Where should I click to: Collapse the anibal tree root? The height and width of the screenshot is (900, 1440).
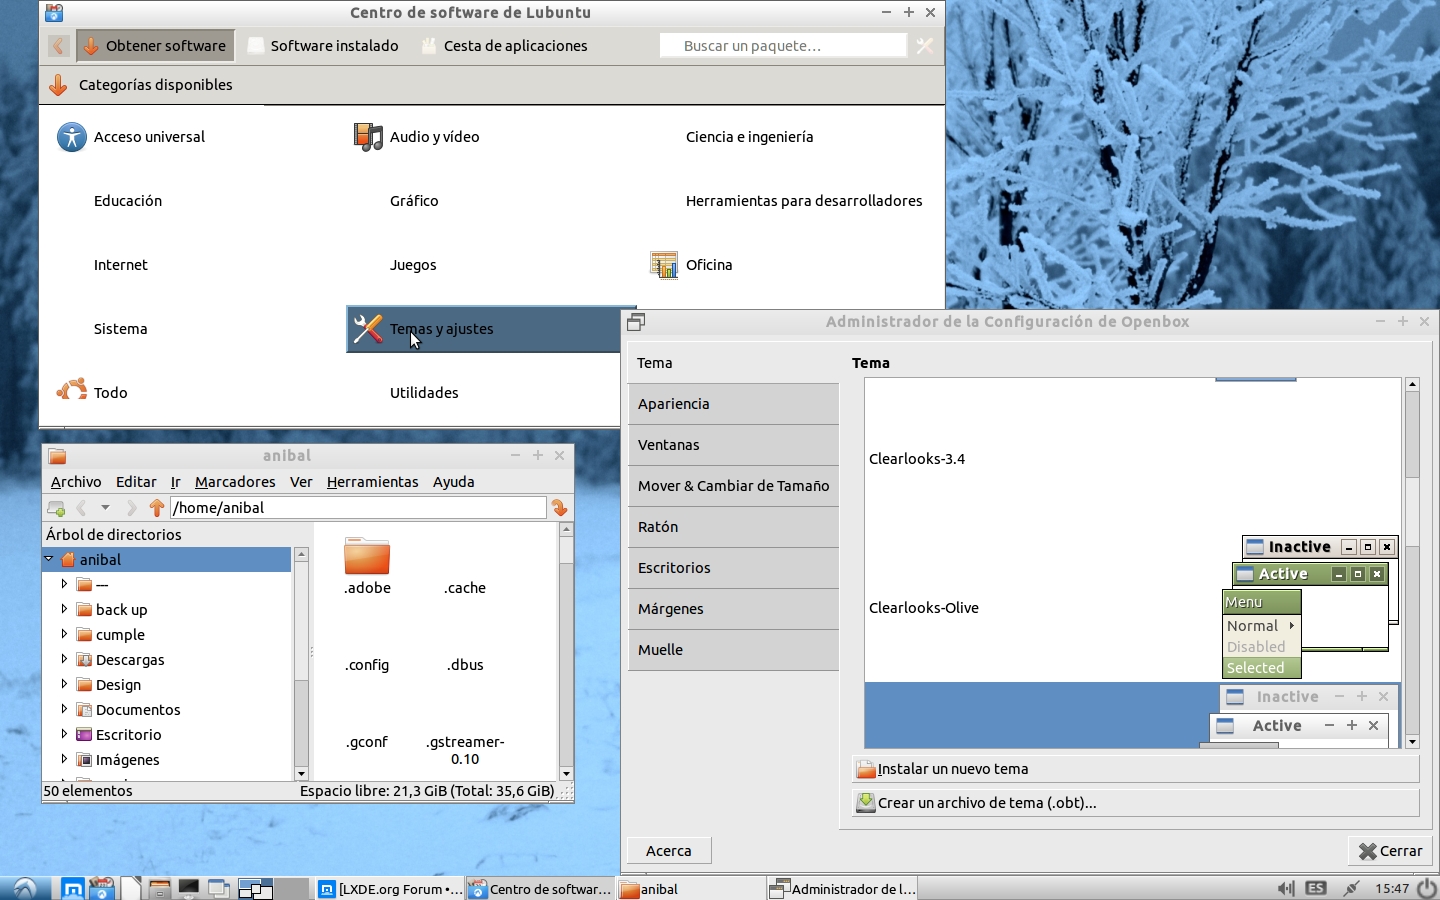[x=49, y=559]
